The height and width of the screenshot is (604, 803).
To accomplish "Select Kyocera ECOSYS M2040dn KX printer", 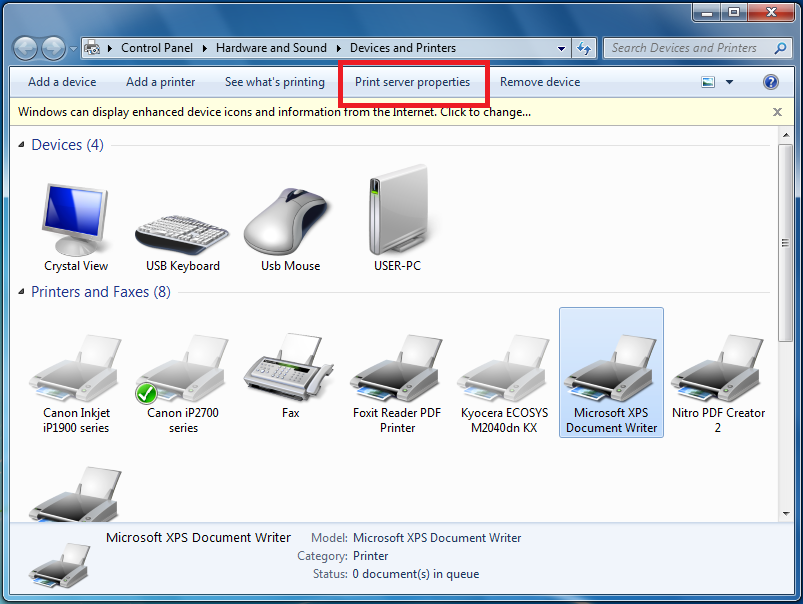I will click(x=504, y=384).
